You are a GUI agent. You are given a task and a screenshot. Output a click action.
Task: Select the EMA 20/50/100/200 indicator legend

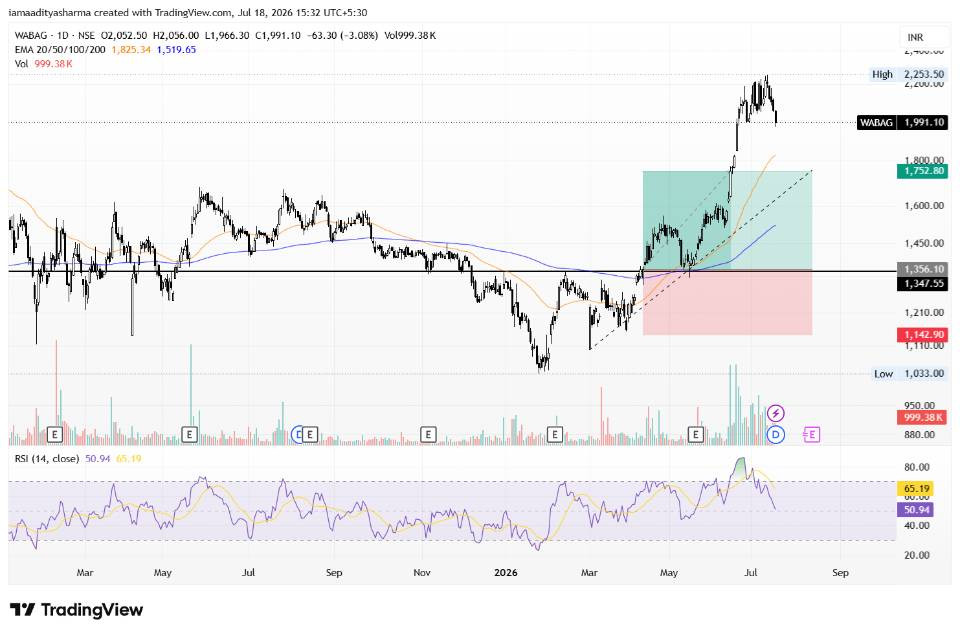[x=60, y=50]
